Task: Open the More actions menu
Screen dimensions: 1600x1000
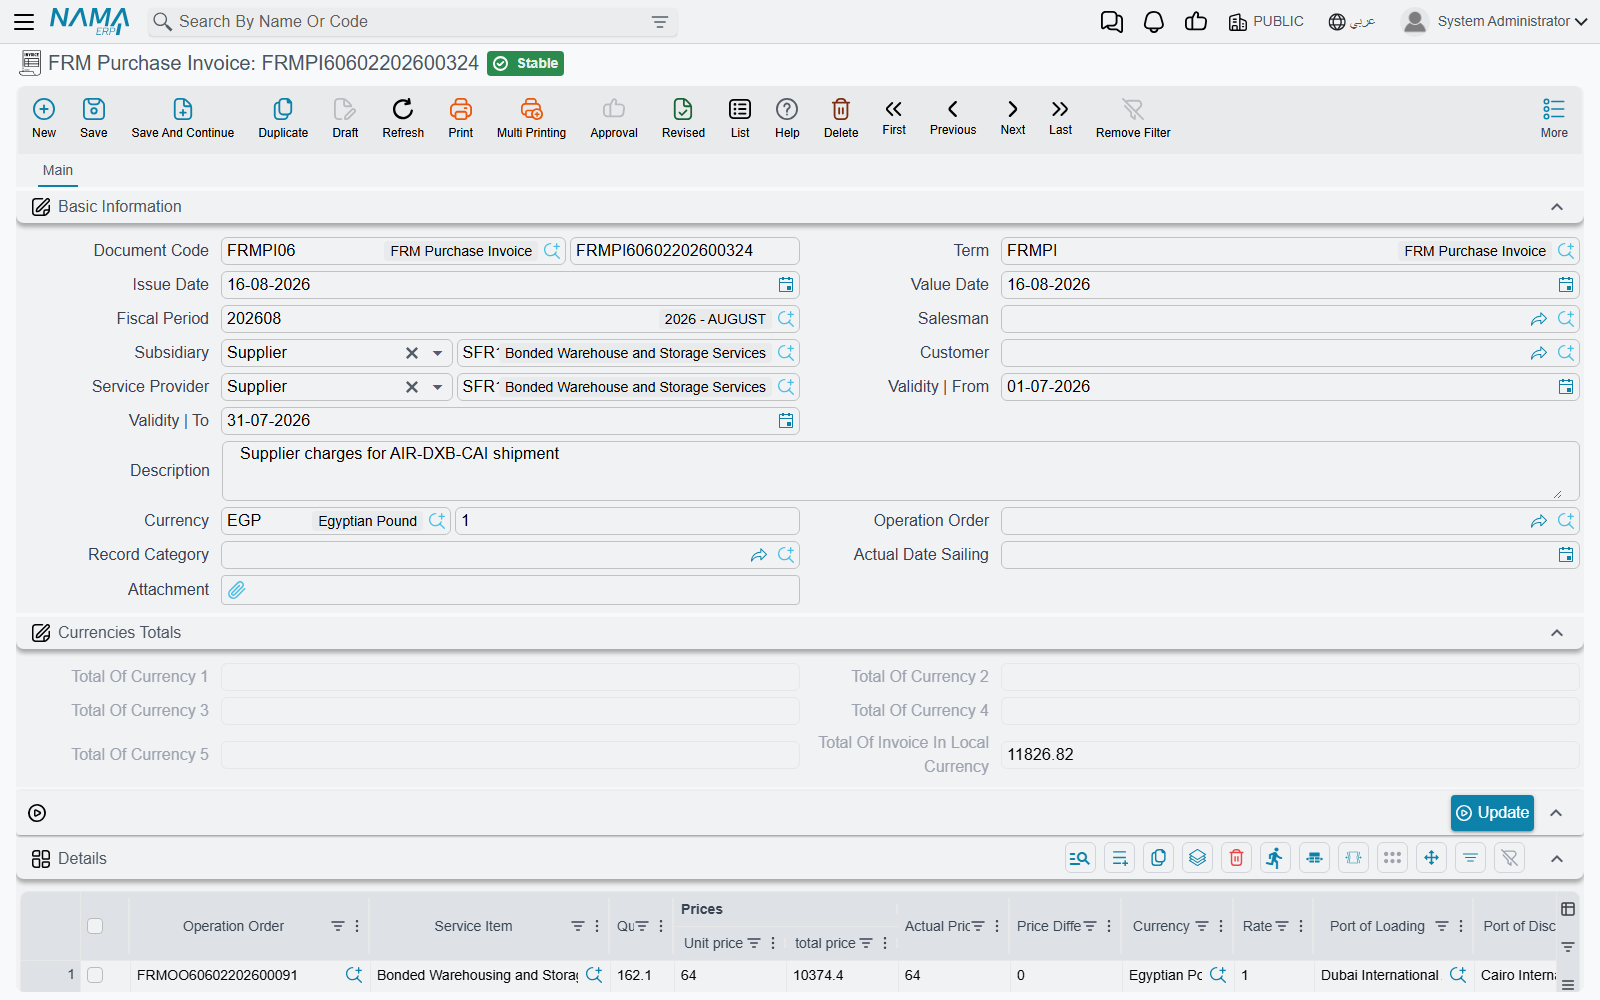Action: tap(1554, 117)
